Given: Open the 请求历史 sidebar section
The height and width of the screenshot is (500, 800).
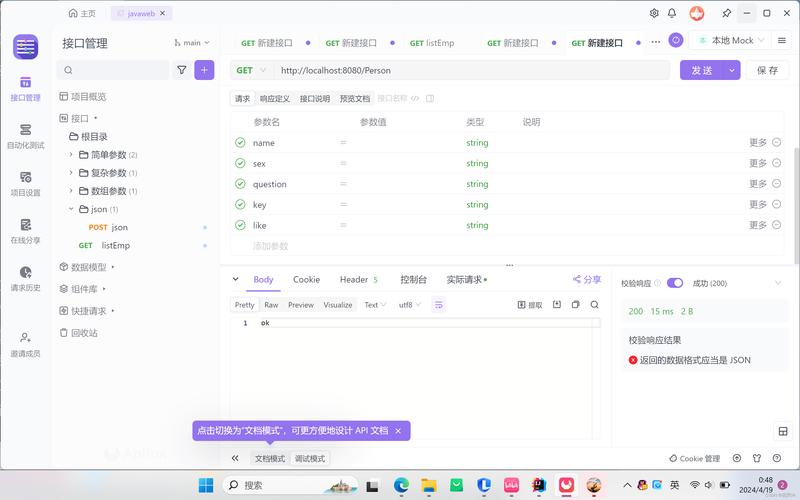Looking at the screenshot, I should pos(25,279).
